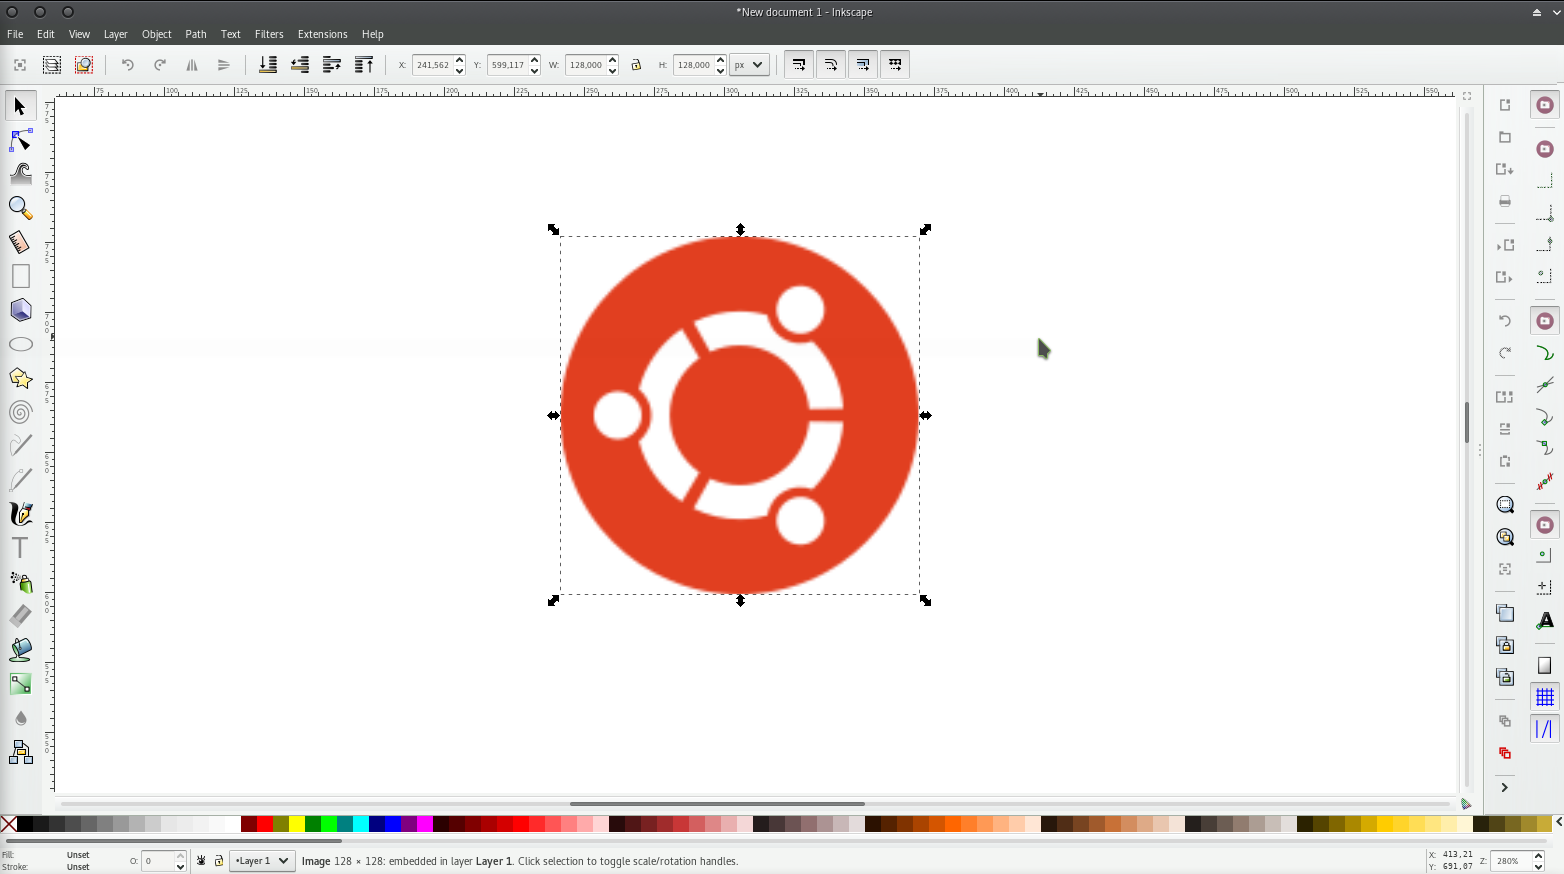Select the Pencil freehand tool
1564x874 pixels.
(x=20, y=446)
